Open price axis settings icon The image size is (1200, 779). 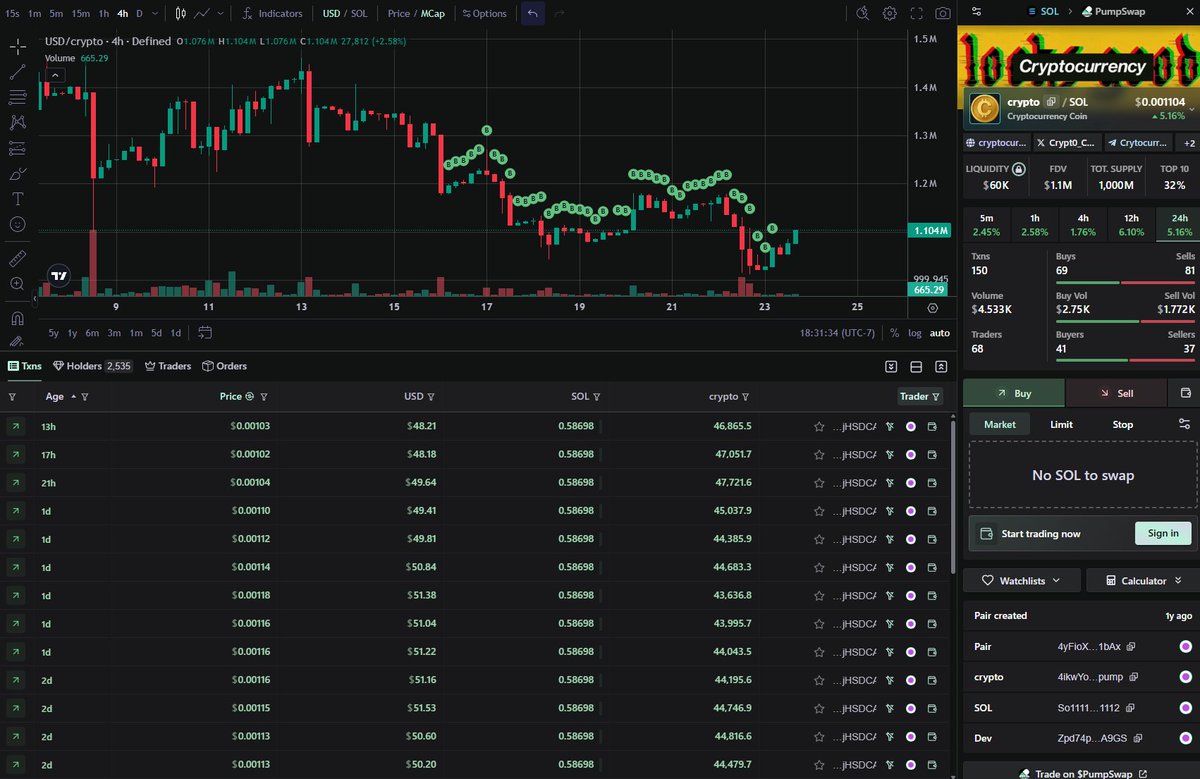click(x=932, y=309)
